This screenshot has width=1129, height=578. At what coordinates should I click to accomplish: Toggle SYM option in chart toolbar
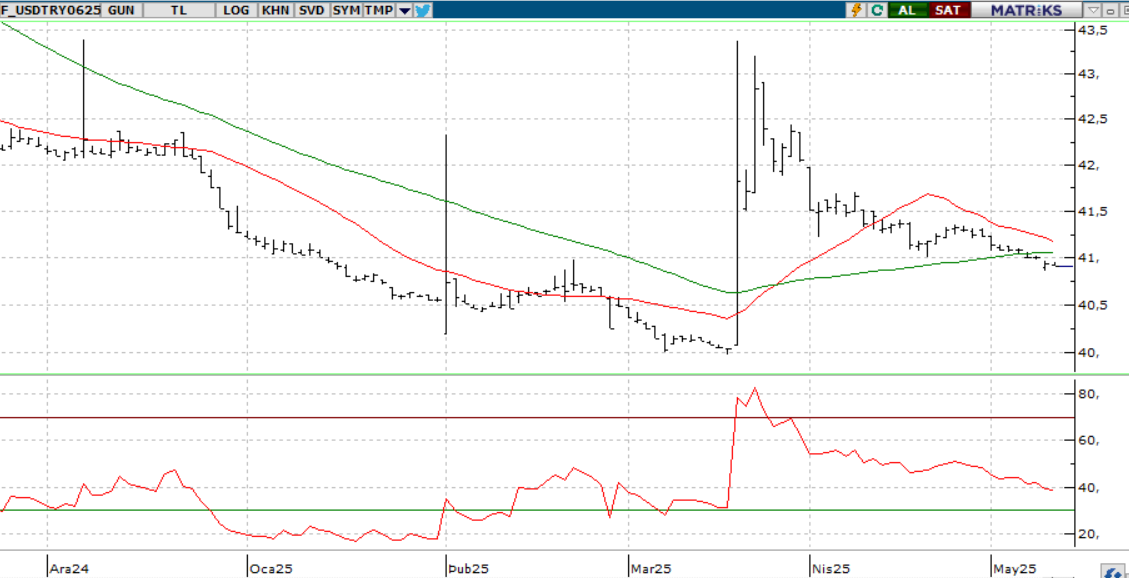pyautogui.click(x=346, y=10)
